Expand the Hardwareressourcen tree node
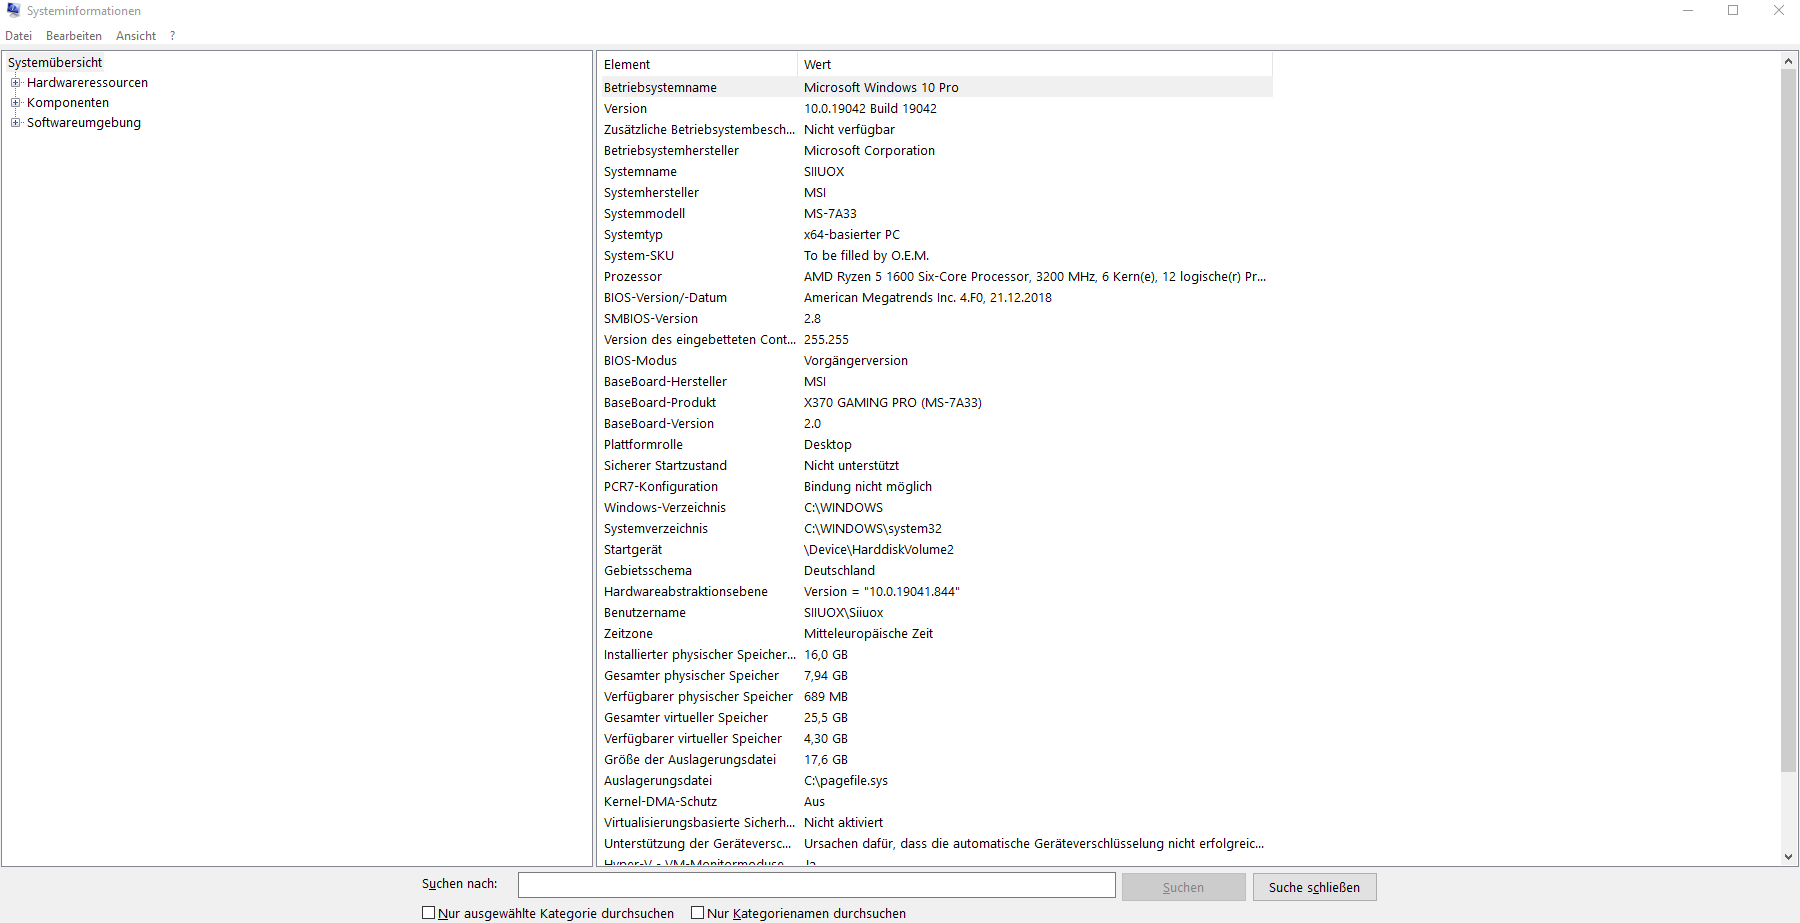The width and height of the screenshot is (1800, 923). 15,83
